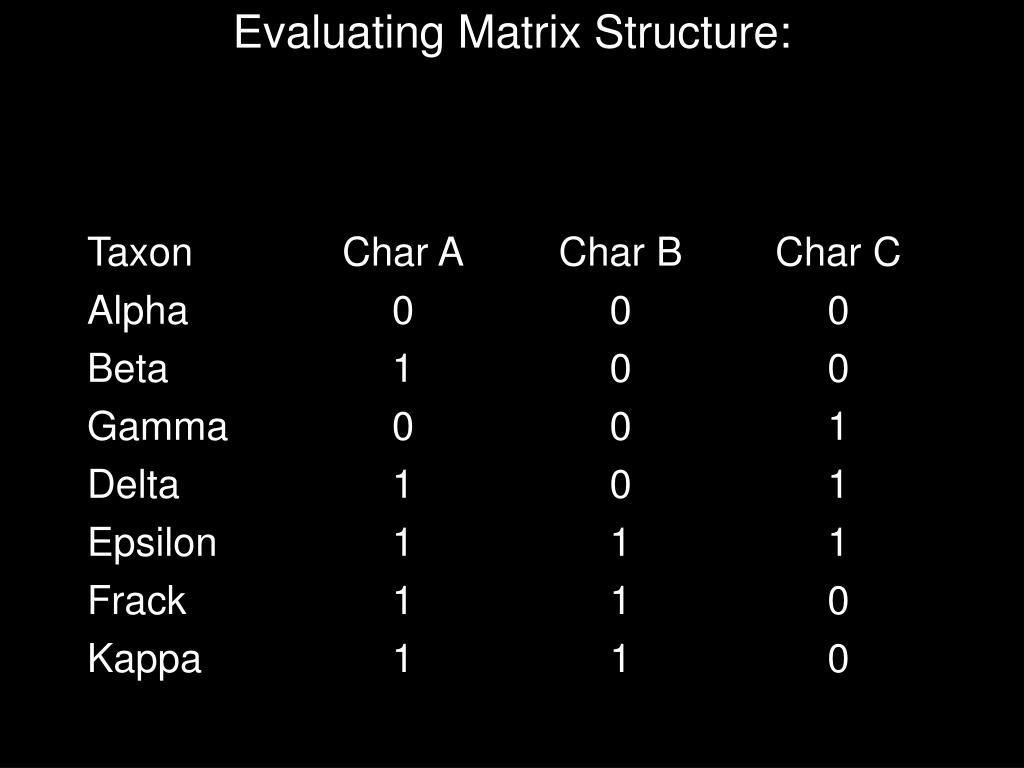
Task: Click the taxon name 'Beta'
Action: (x=128, y=368)
